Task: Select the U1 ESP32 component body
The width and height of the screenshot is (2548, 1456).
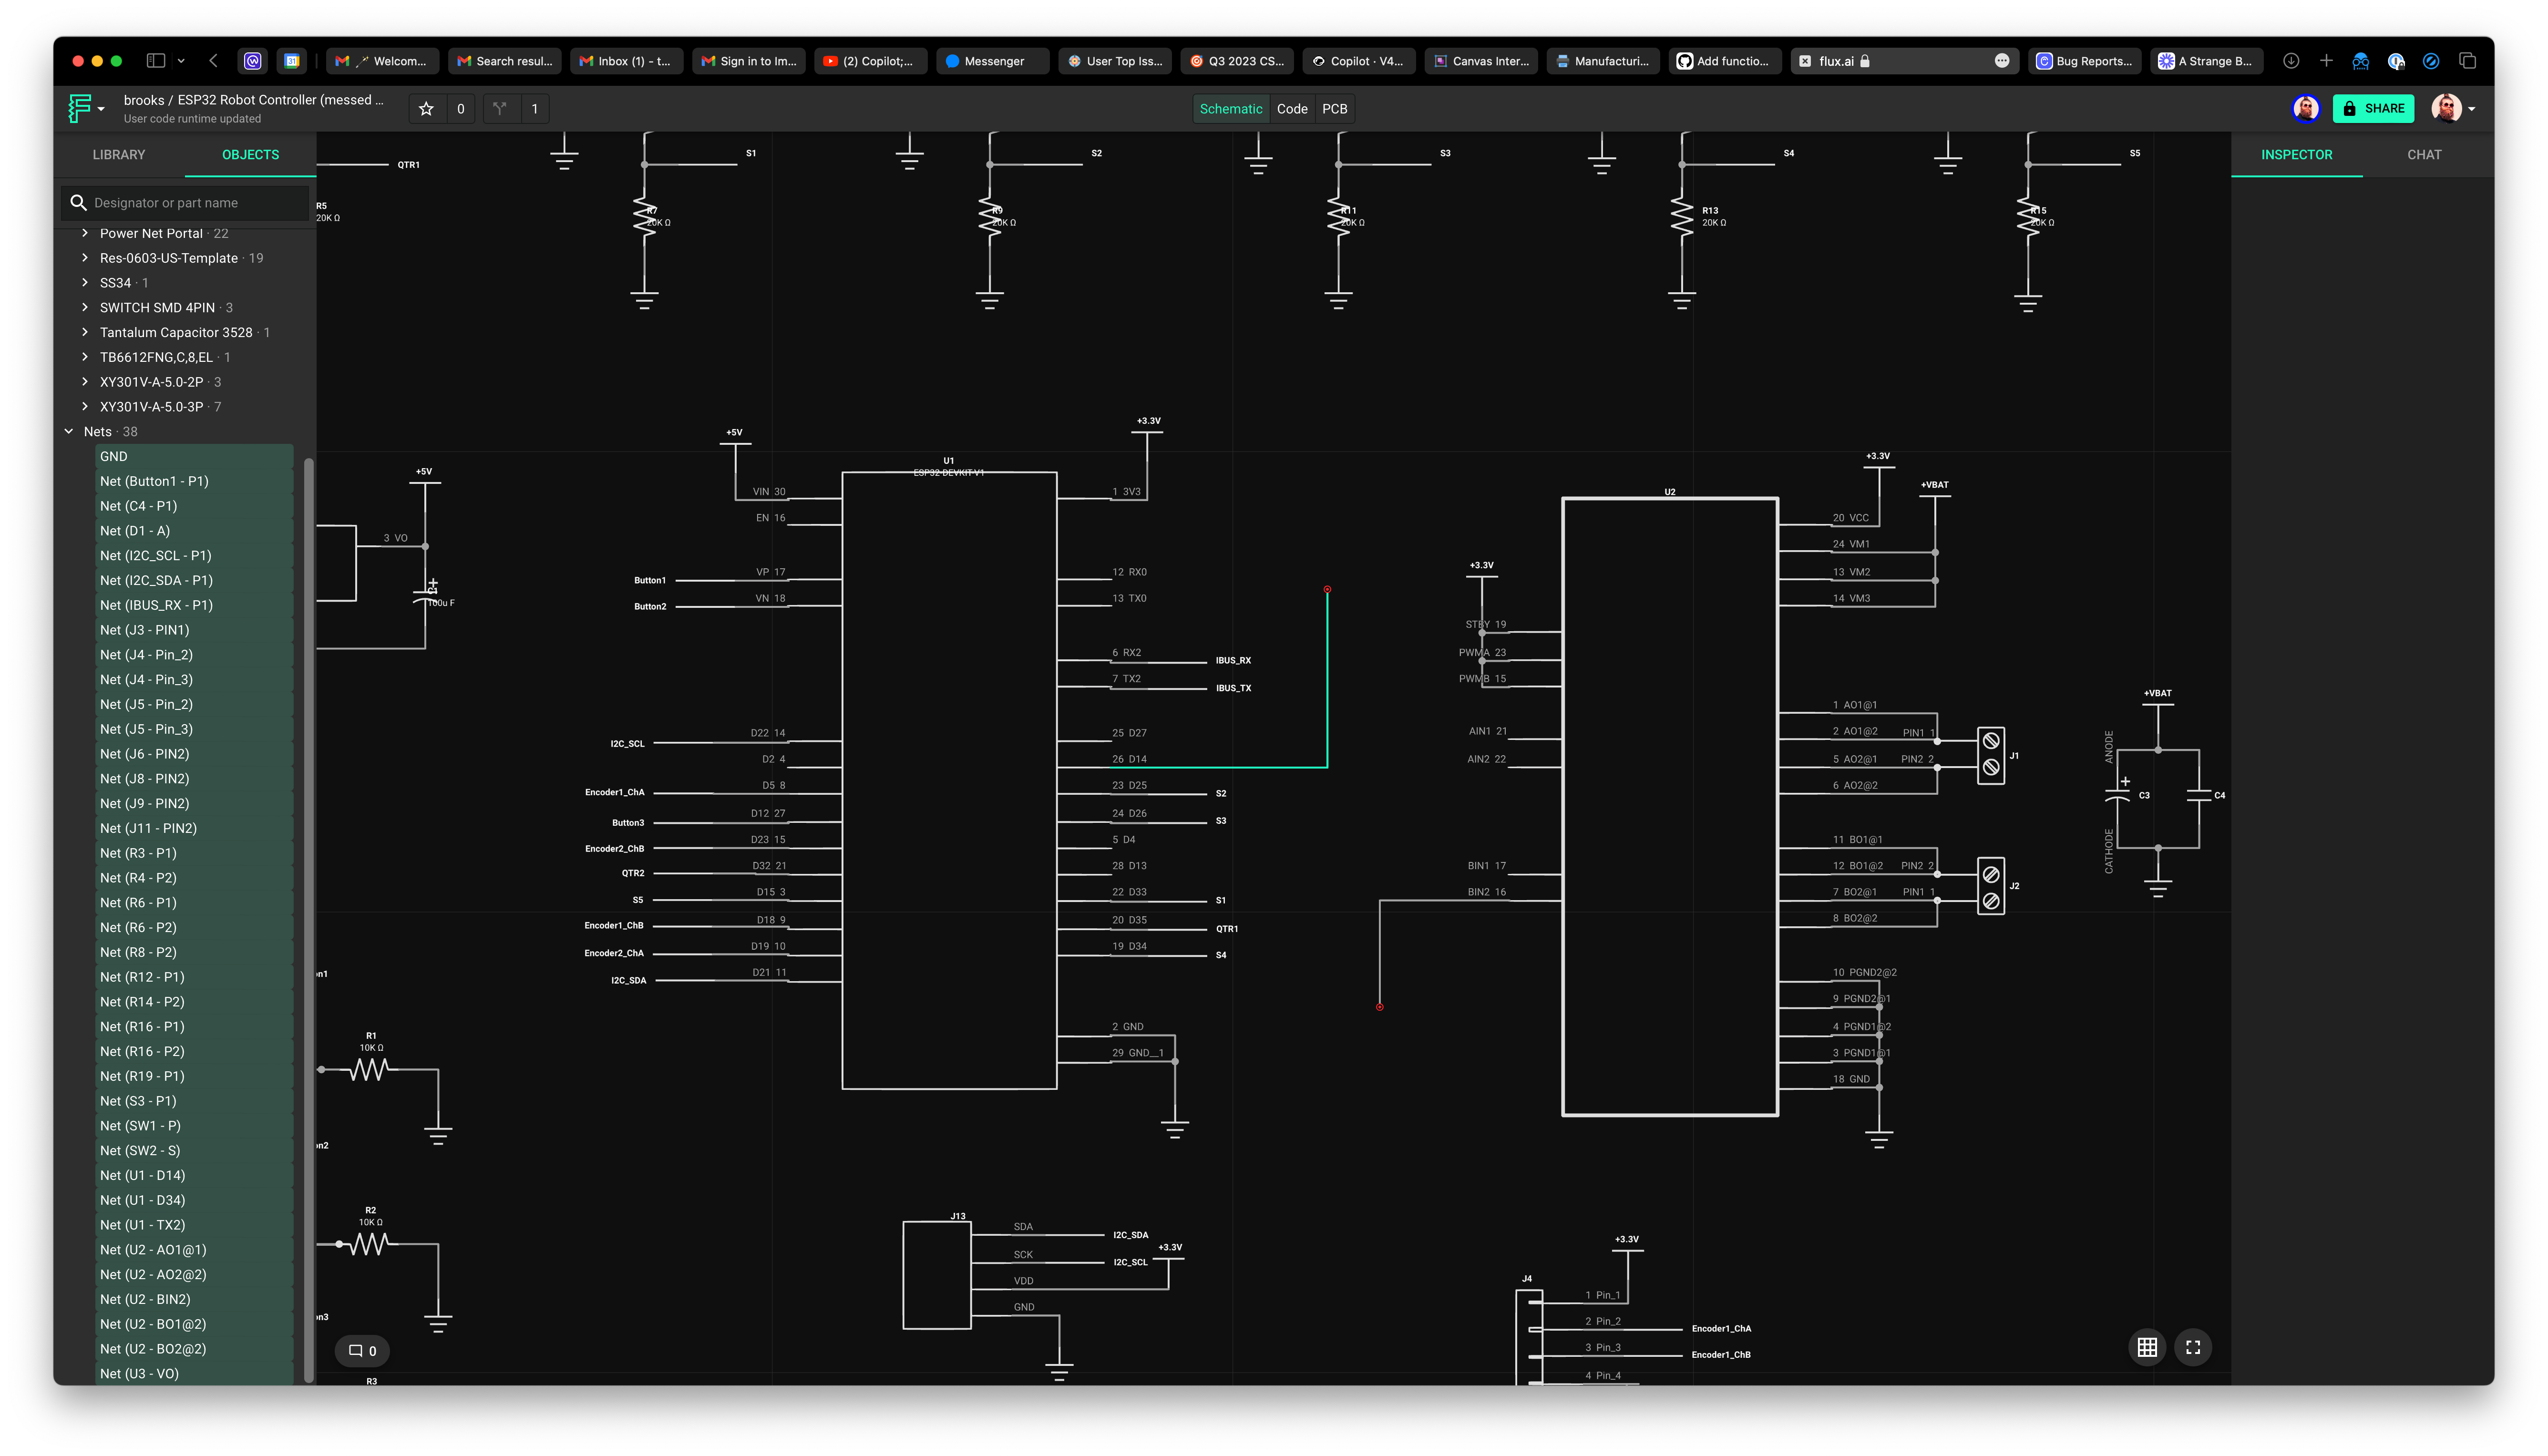Action: [949, 780]
